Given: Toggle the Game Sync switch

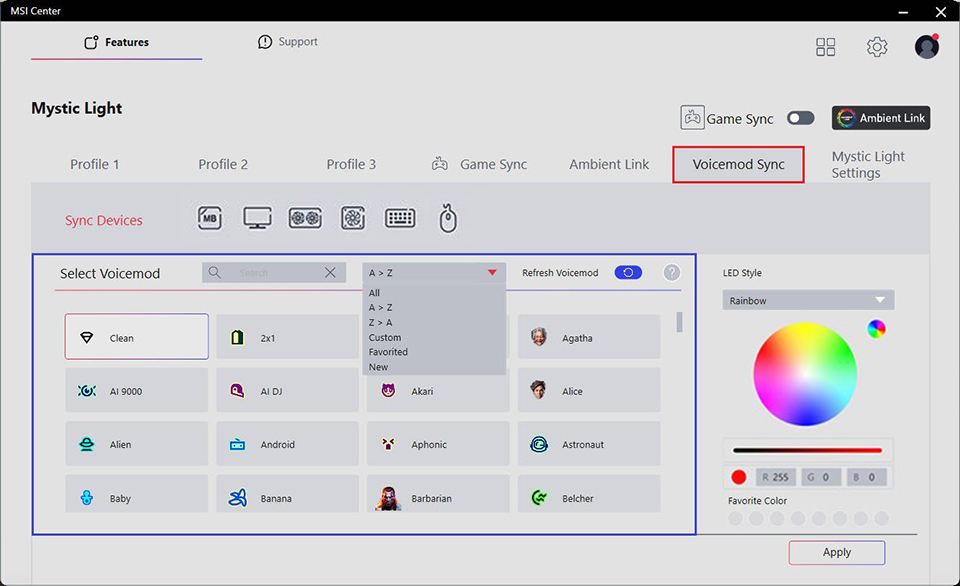Looking at the screenshot, I should [800, 118].
